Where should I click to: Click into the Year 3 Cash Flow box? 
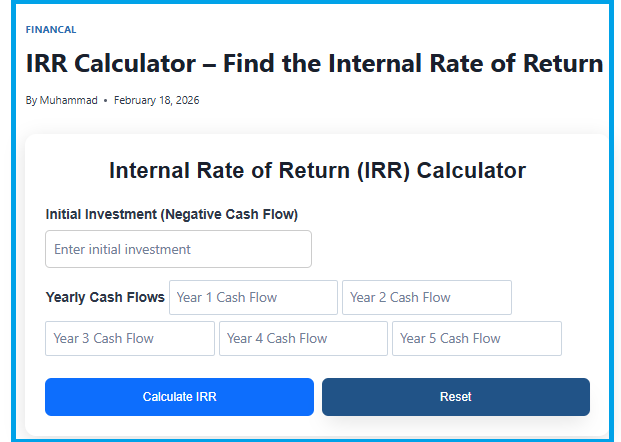click(129, 338)
